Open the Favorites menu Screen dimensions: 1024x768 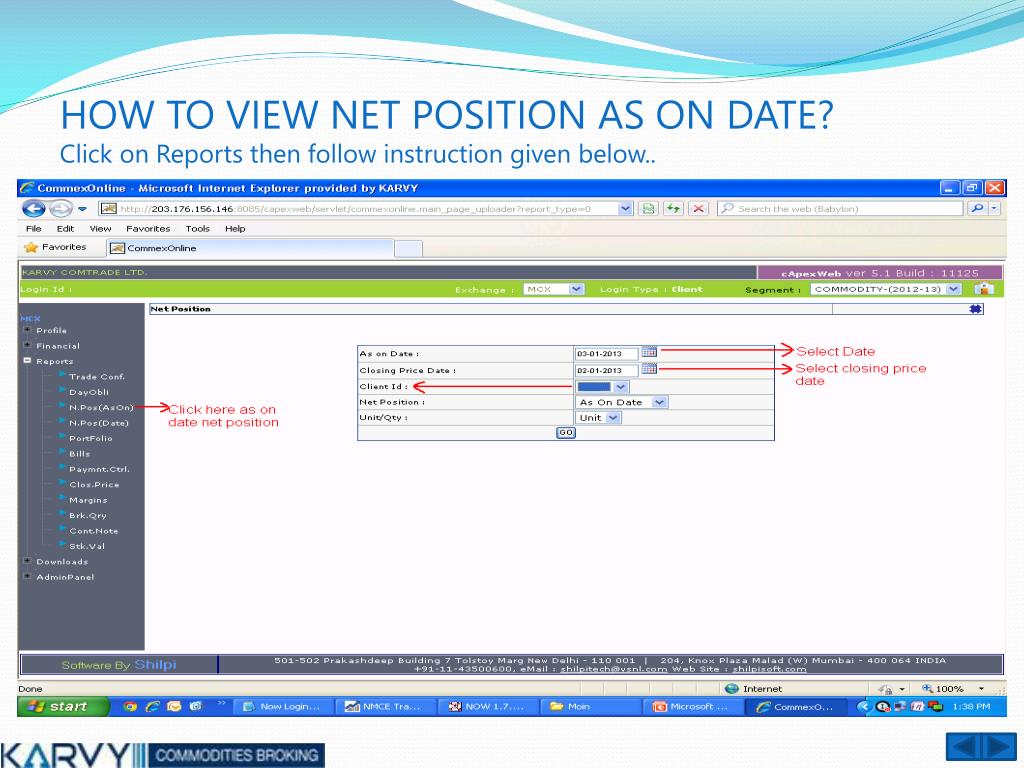[148, 229]
